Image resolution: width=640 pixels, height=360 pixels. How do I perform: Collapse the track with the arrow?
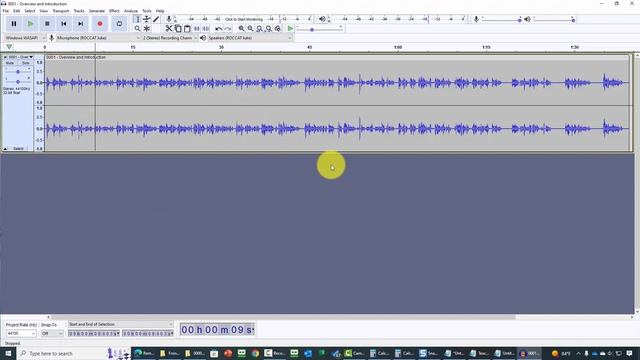point(5,149)
